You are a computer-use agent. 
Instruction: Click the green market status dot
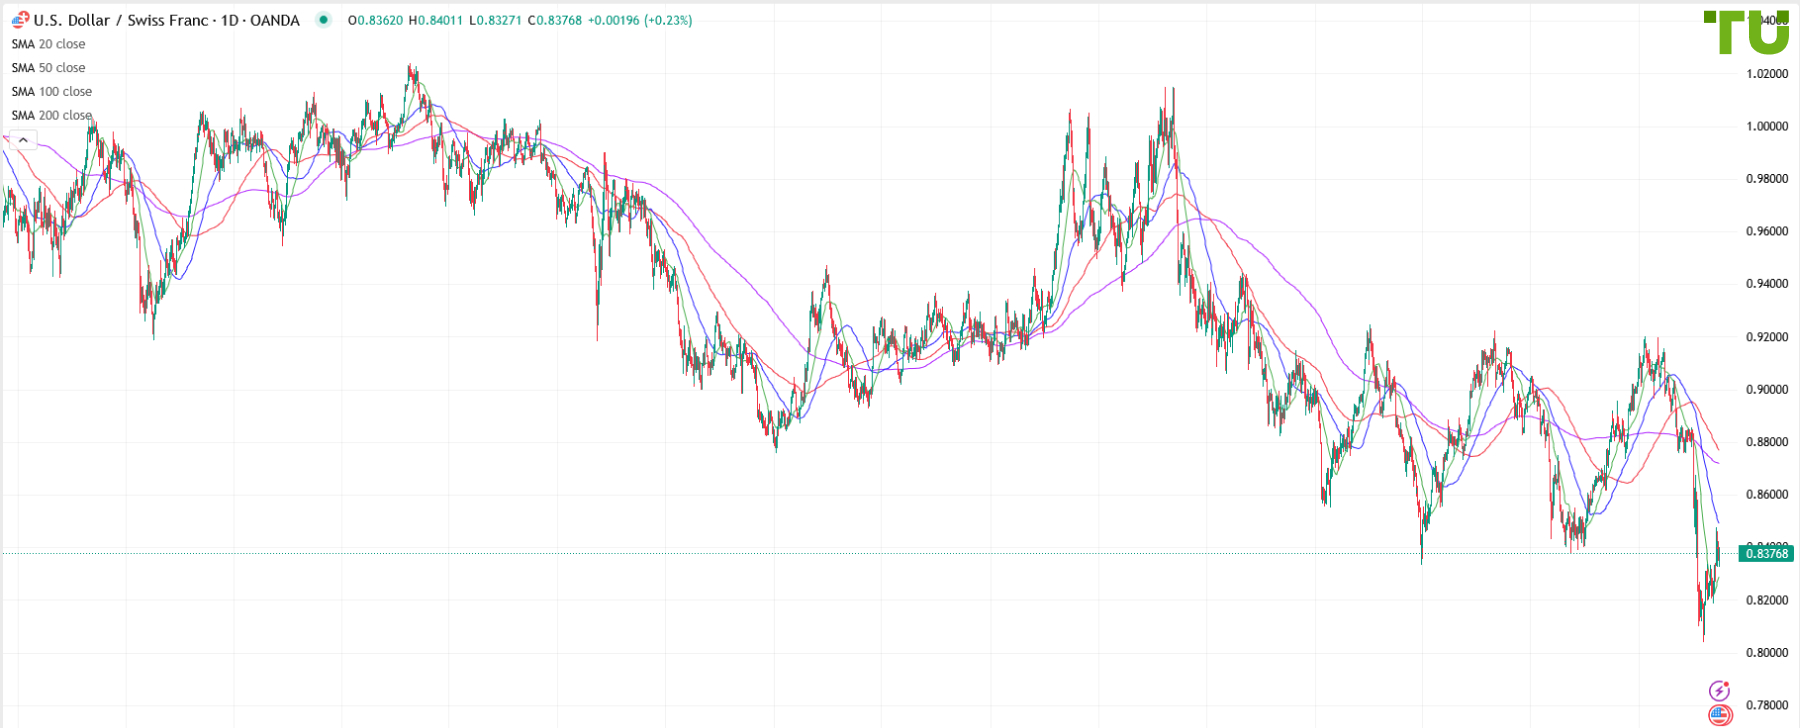click(x=323, y=19)
